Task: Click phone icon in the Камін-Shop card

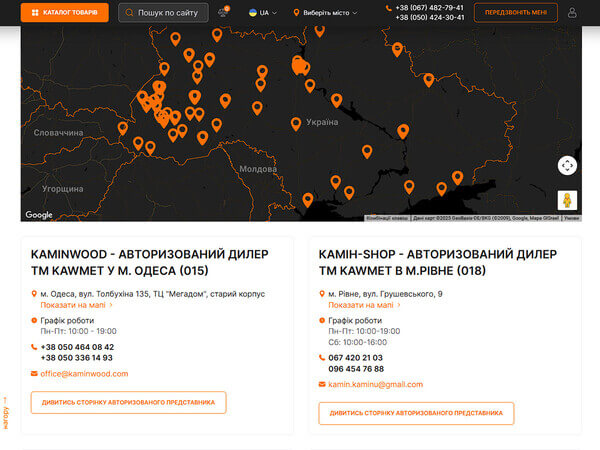Action: (322, 358)
